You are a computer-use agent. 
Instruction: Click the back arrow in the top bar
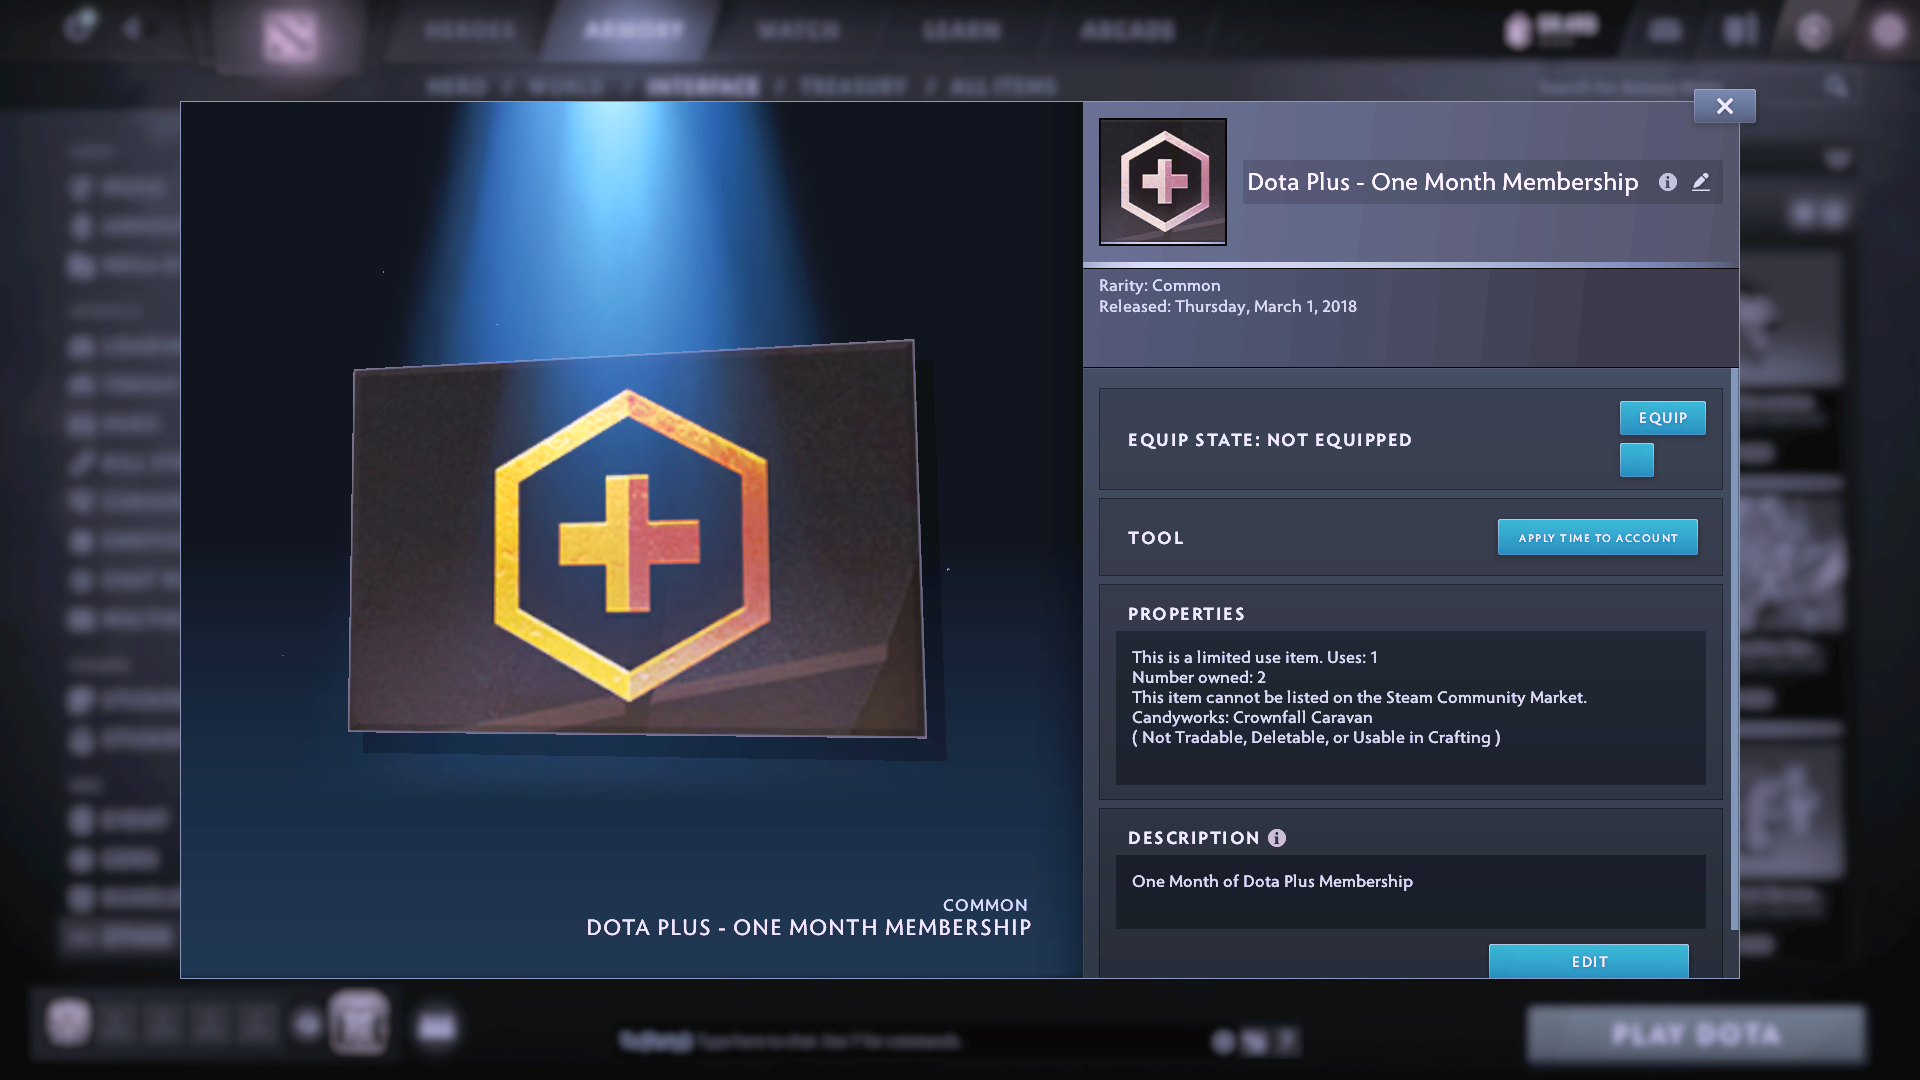tap(132, 29)
